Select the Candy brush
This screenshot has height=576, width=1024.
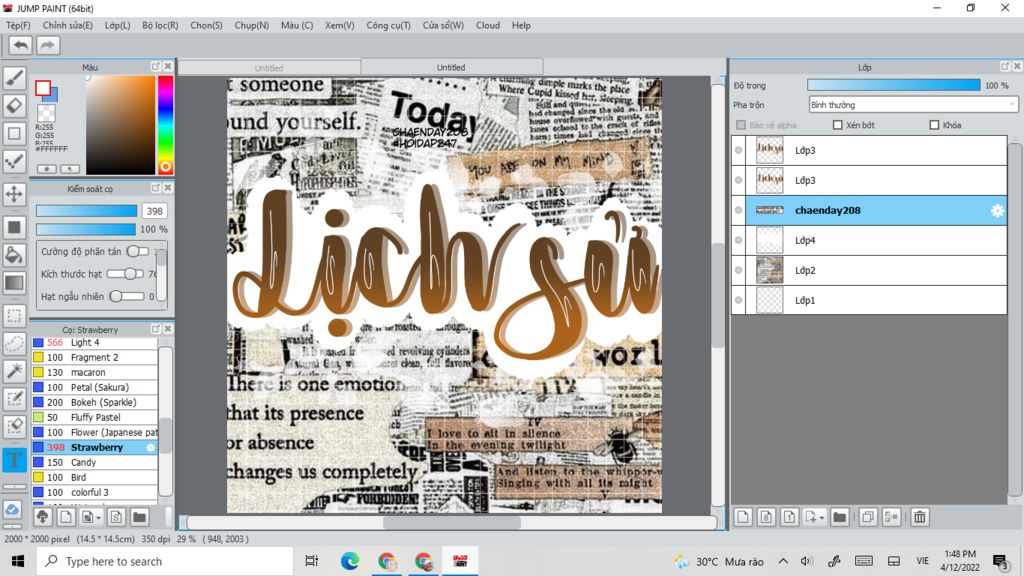[x=95, y=462]
